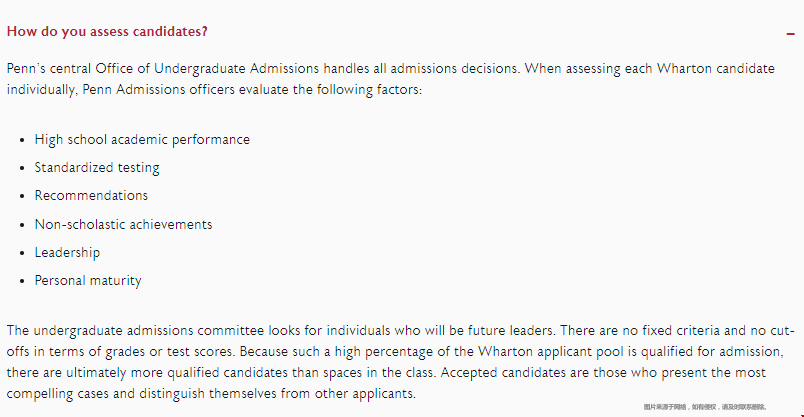Click the 'Non-scholastic achievements' list item
Viewport: 804px width, 417px height.
pyautogui.click(x=123, y=224)
